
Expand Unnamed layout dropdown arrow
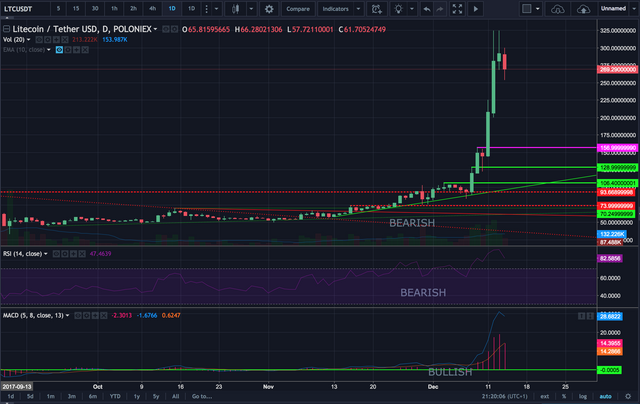tap(634, 9)
